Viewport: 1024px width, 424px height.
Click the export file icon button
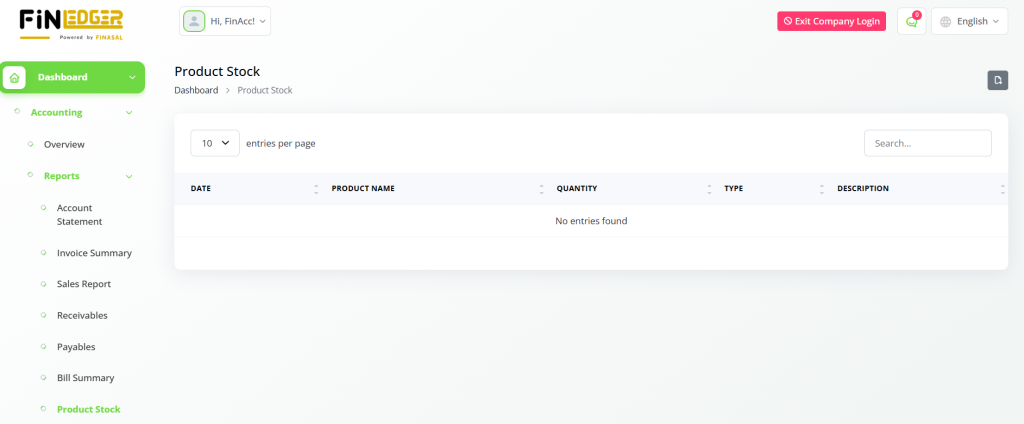[x=997, y=80]
